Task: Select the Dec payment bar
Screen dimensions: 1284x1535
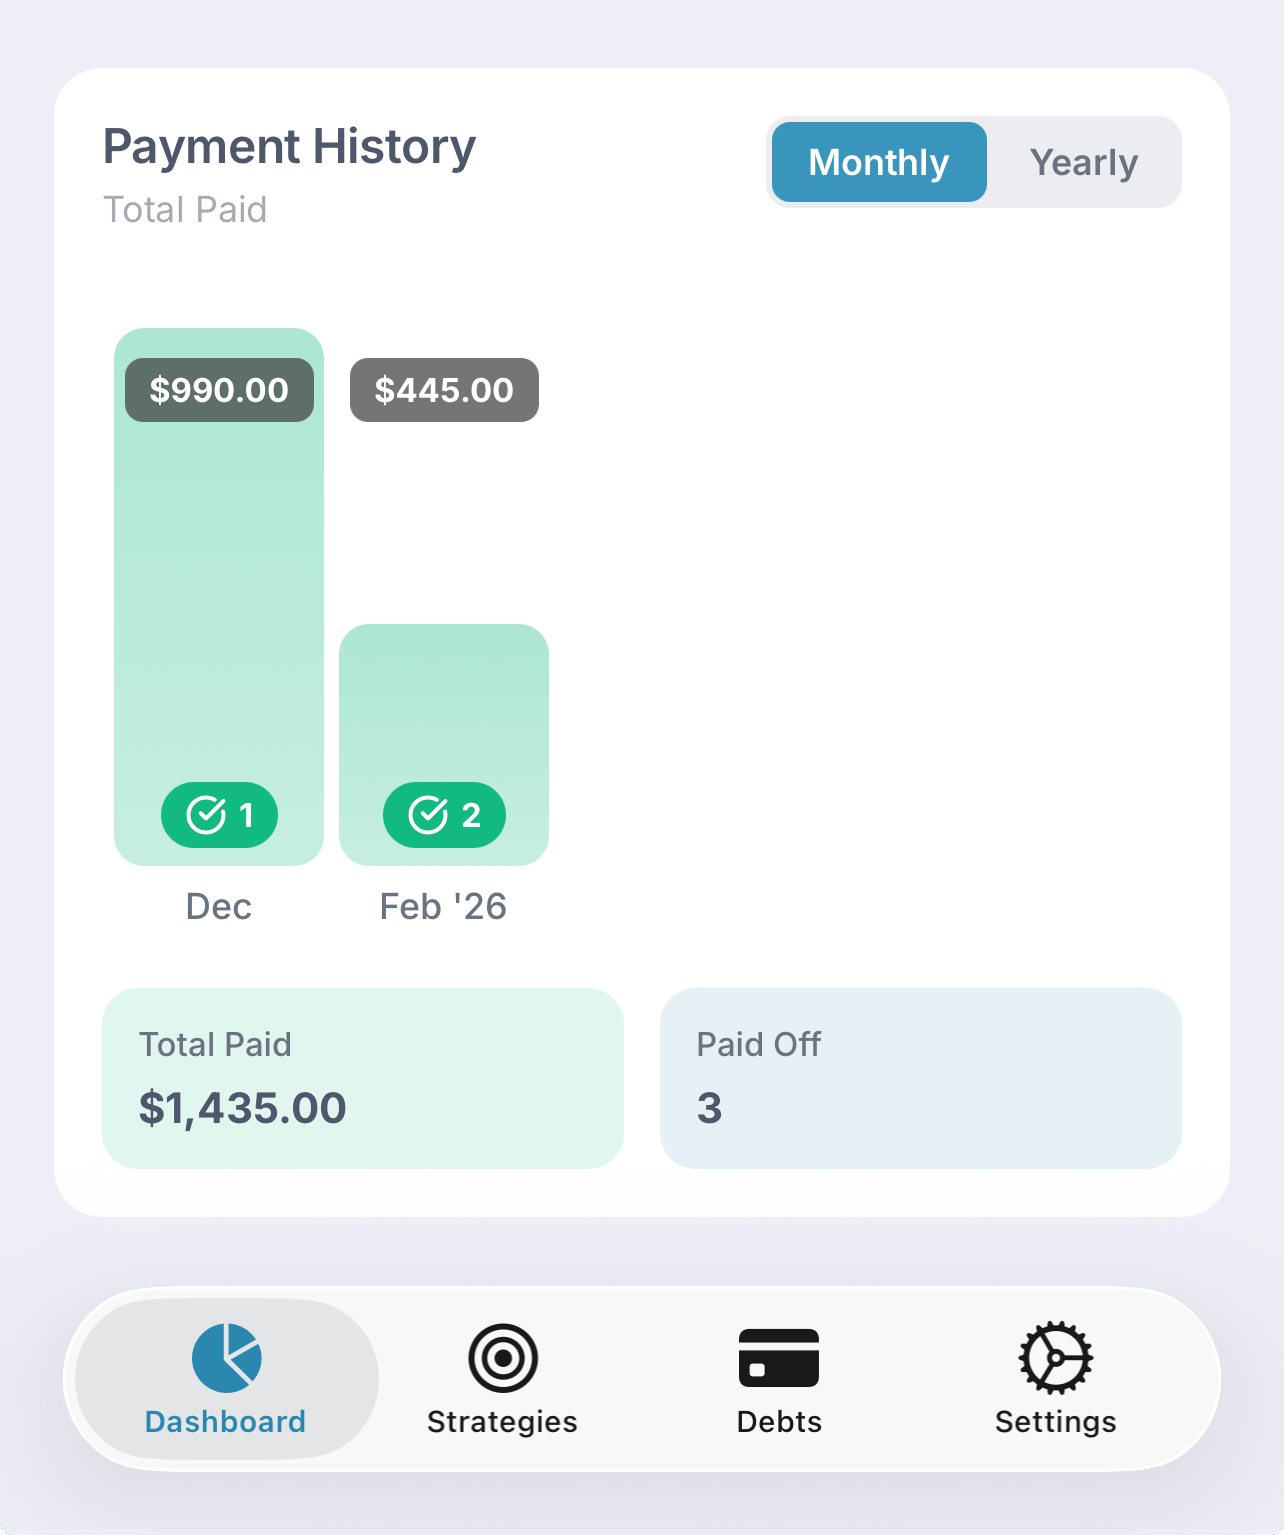Action: [219, 597]
